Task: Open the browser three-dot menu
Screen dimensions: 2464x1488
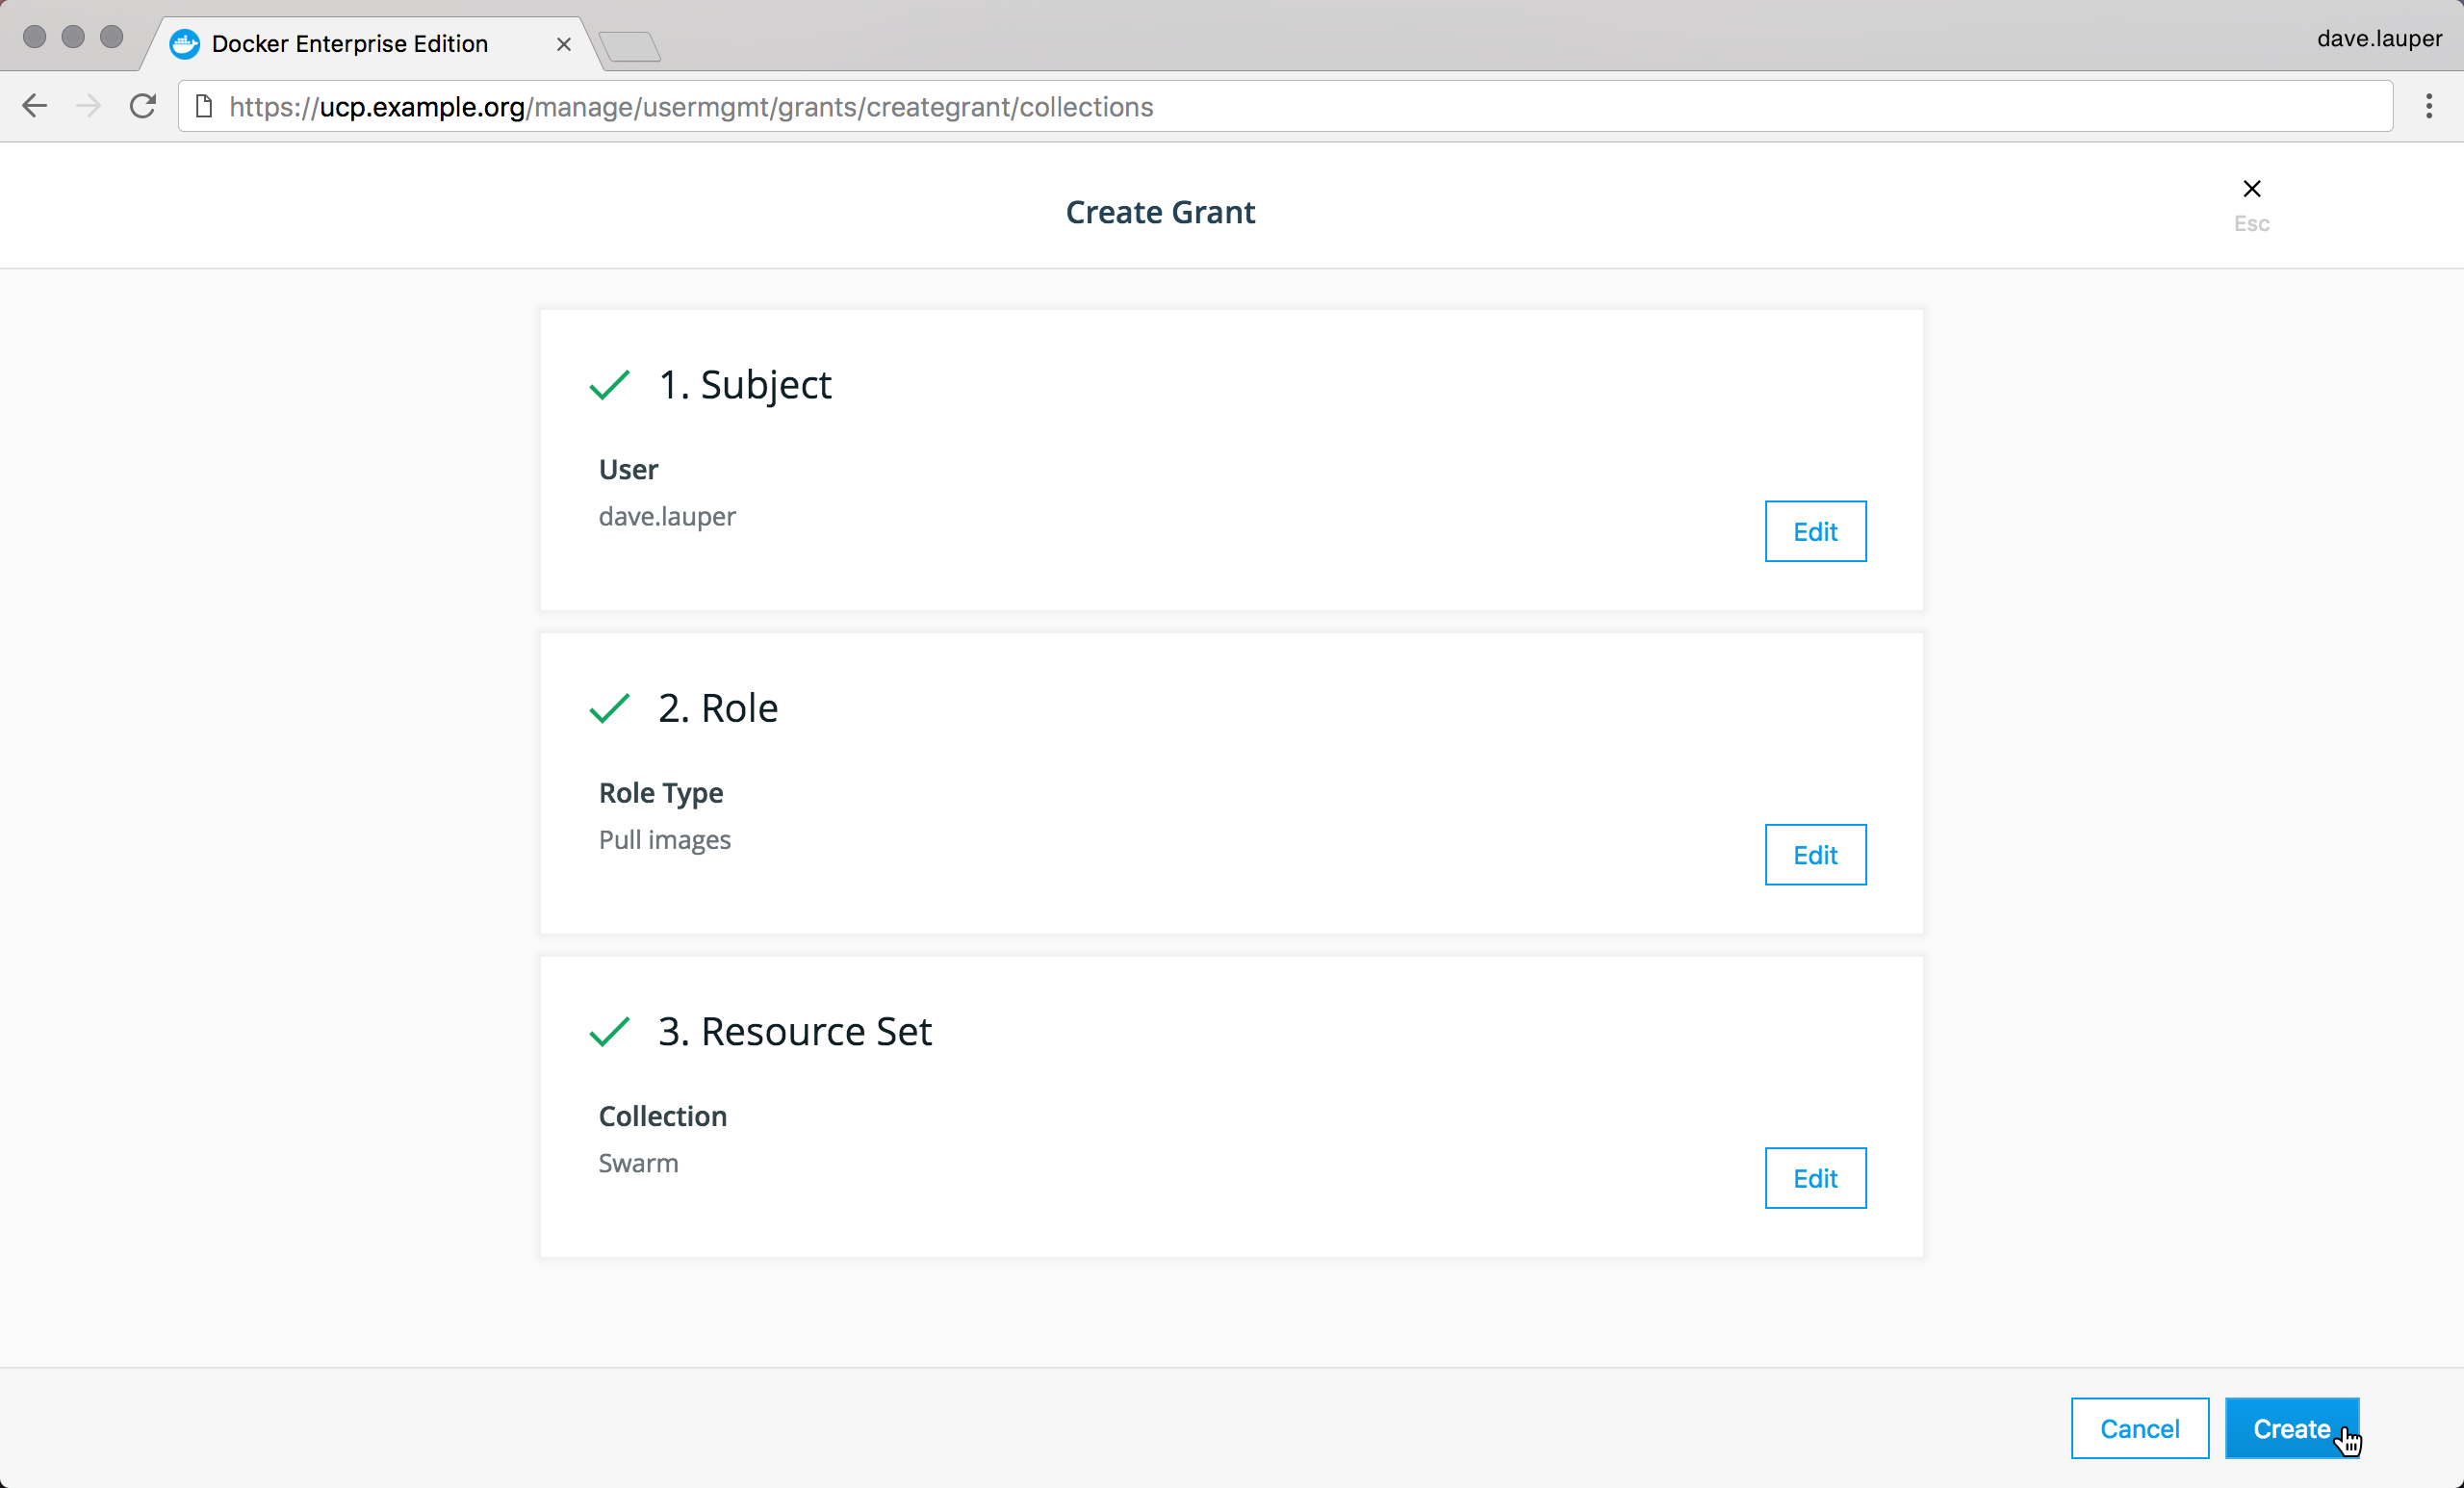Action: coord(2428,106)
